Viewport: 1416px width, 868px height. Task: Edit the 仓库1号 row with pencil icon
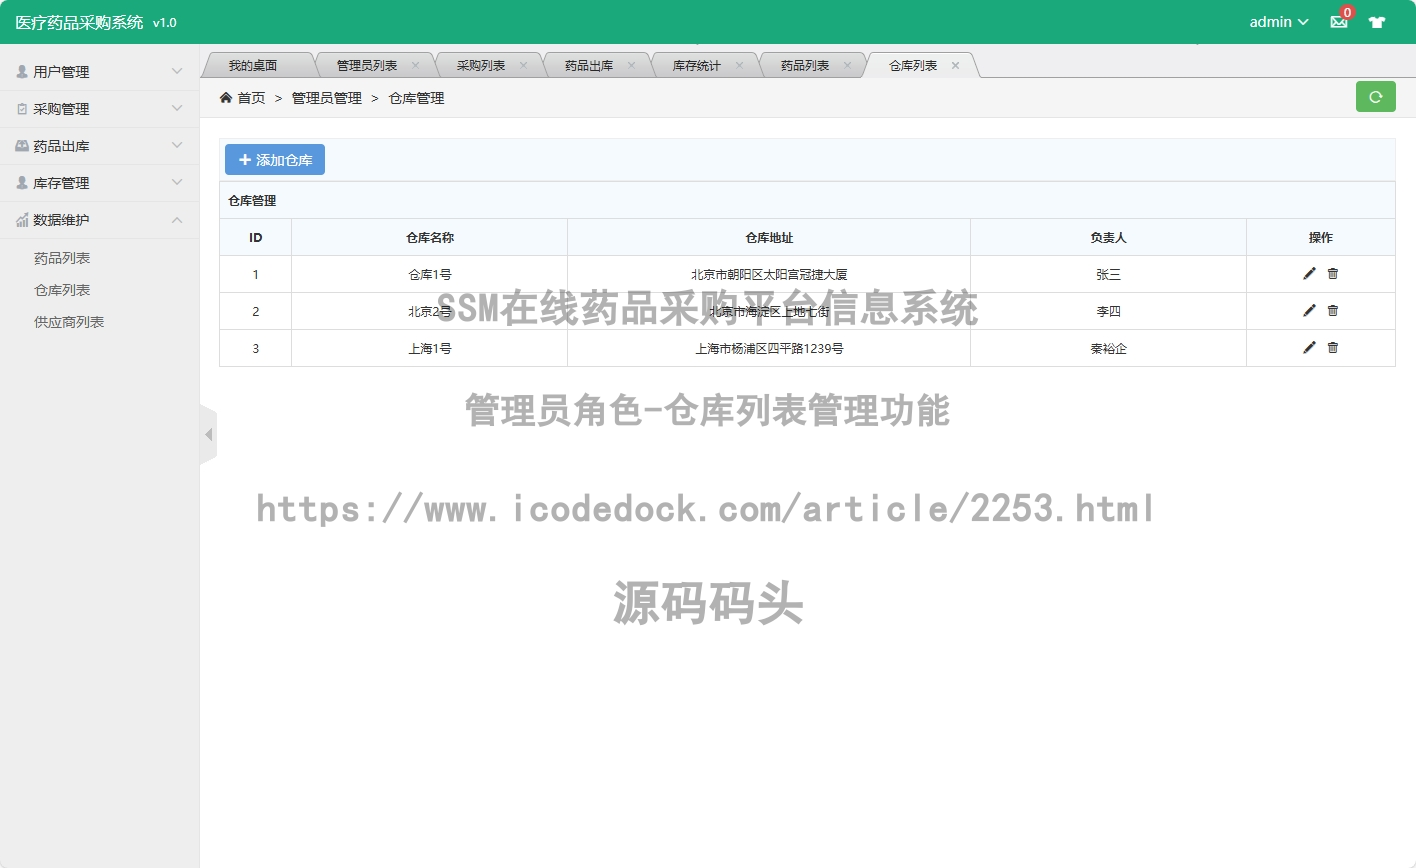(1309, 273)
